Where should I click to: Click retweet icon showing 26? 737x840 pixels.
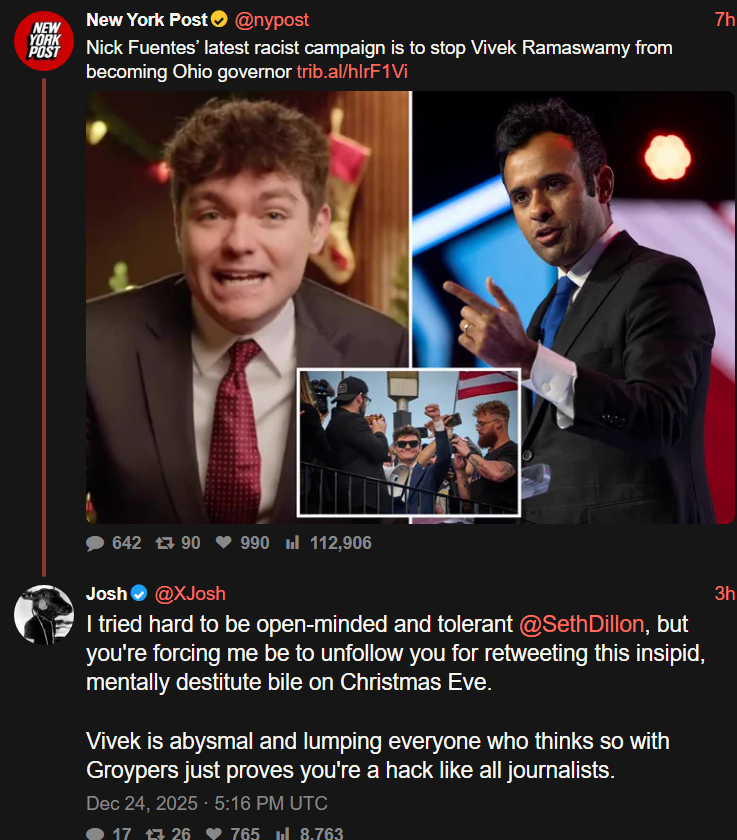(x=155, y=834)
